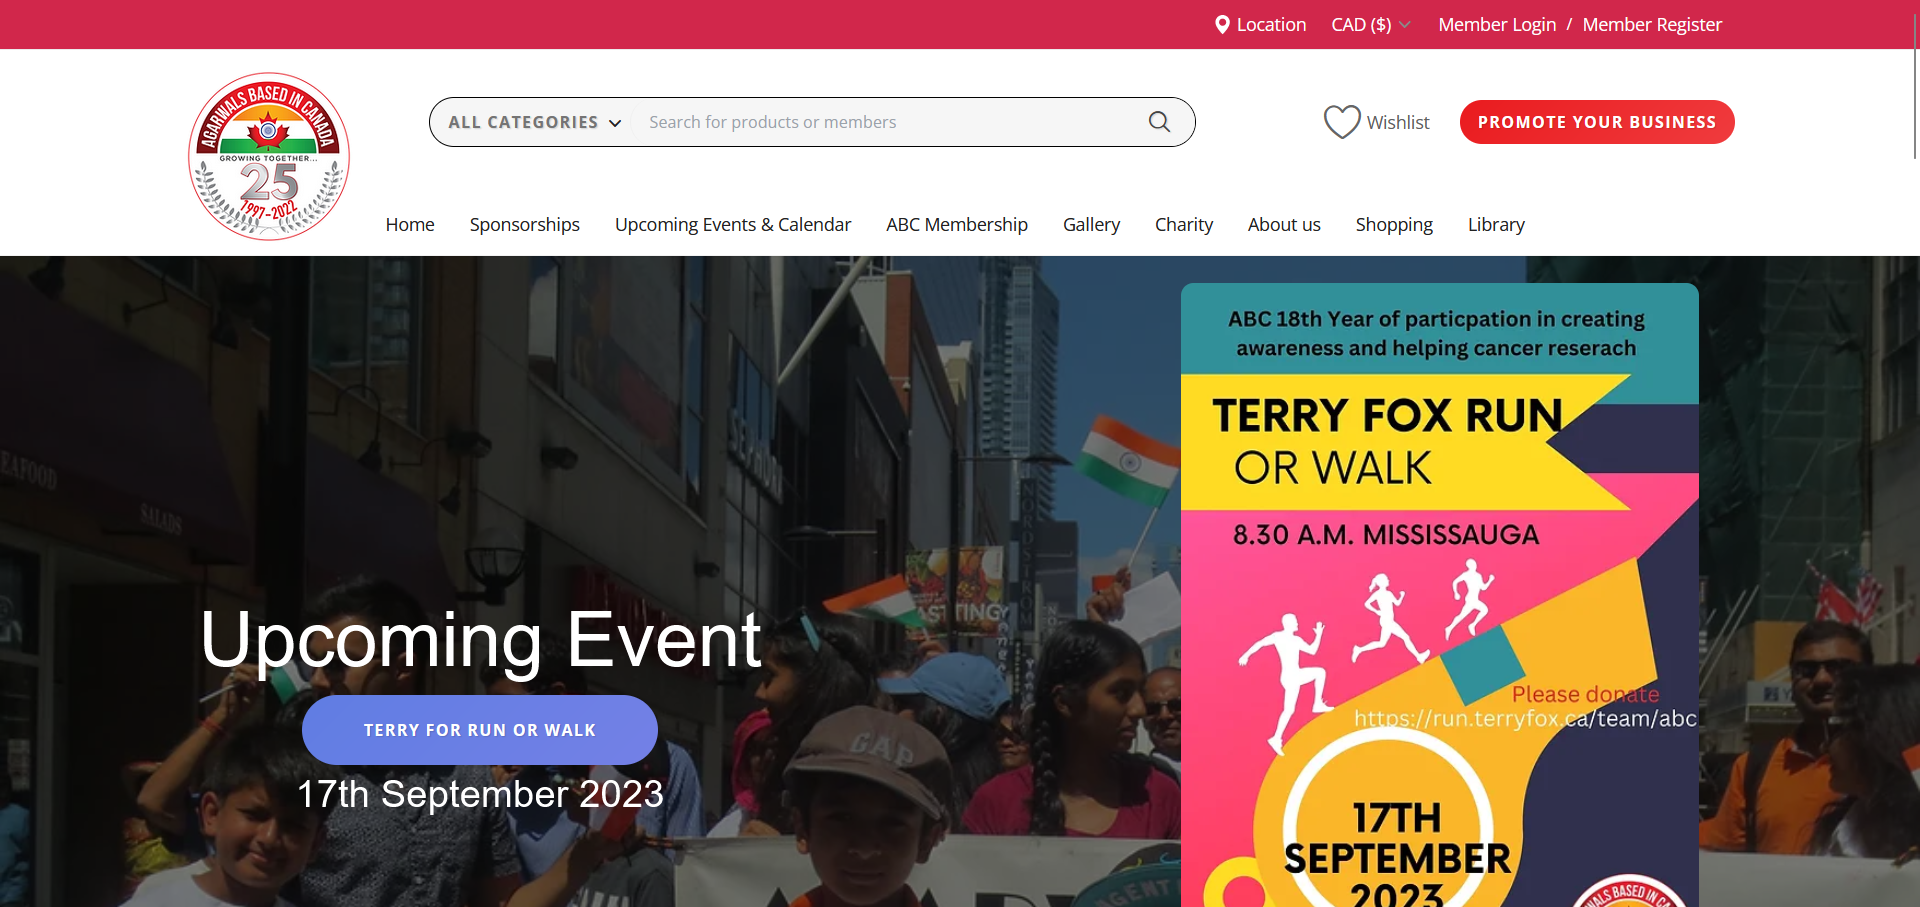This screenshot has width=1920, height=907.
Task: Open Upcoming Events & Calendar
Action: pyautogui.click(x=733, y=225)
